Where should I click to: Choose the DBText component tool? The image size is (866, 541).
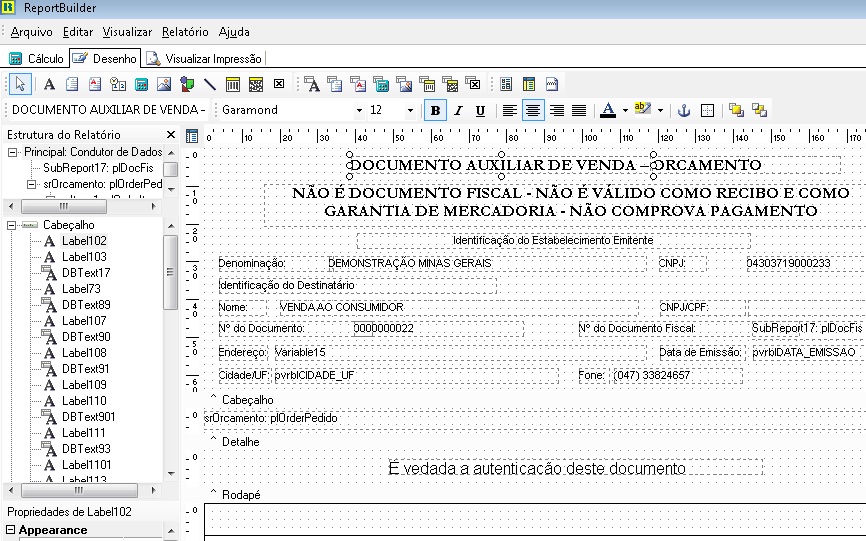click(311, 84)
